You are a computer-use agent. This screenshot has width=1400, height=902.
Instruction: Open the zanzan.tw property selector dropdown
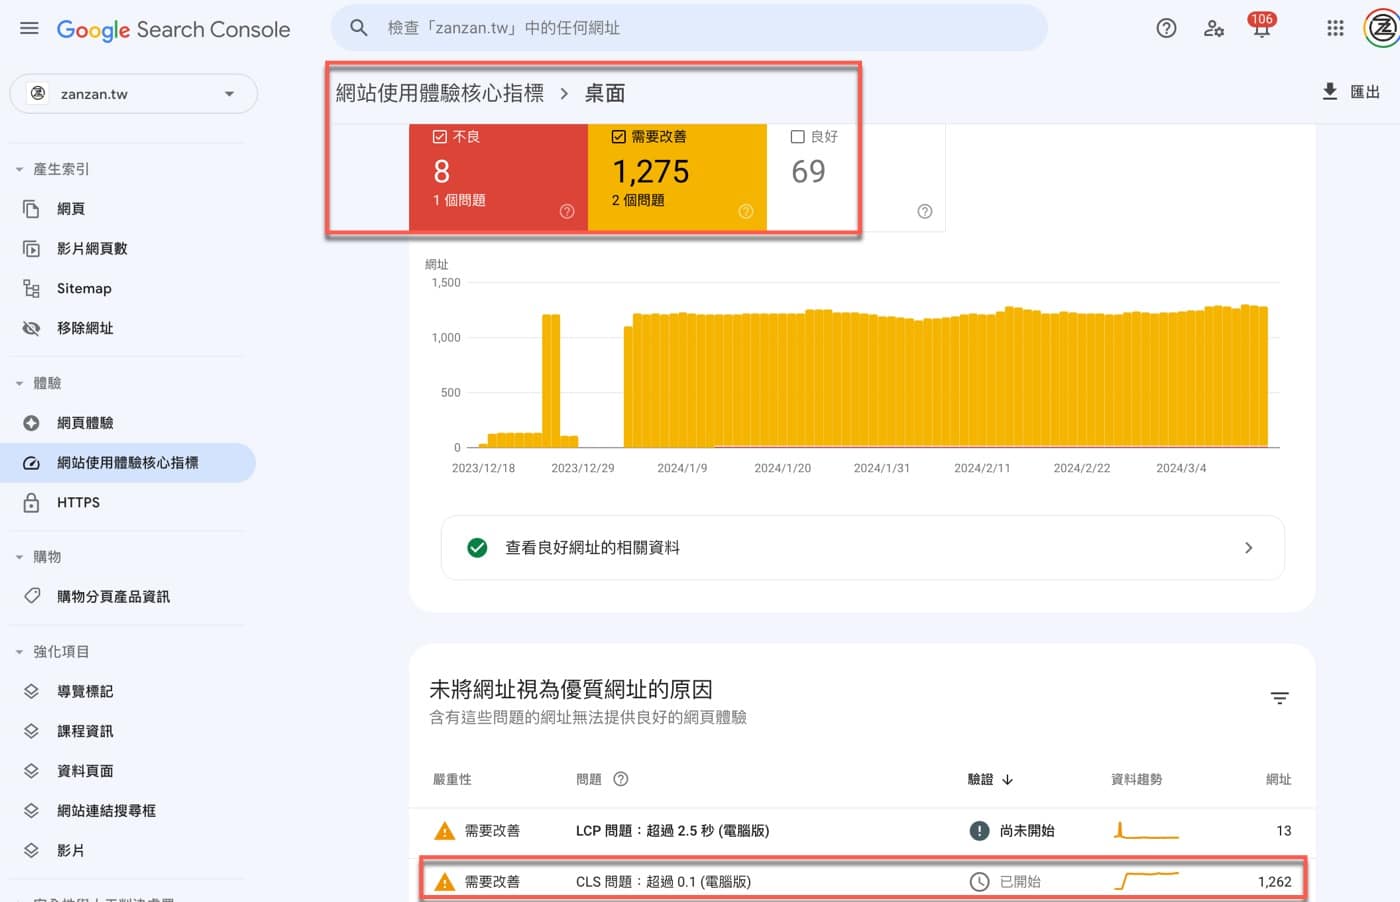pyautogui.click(x=134, y=94)
